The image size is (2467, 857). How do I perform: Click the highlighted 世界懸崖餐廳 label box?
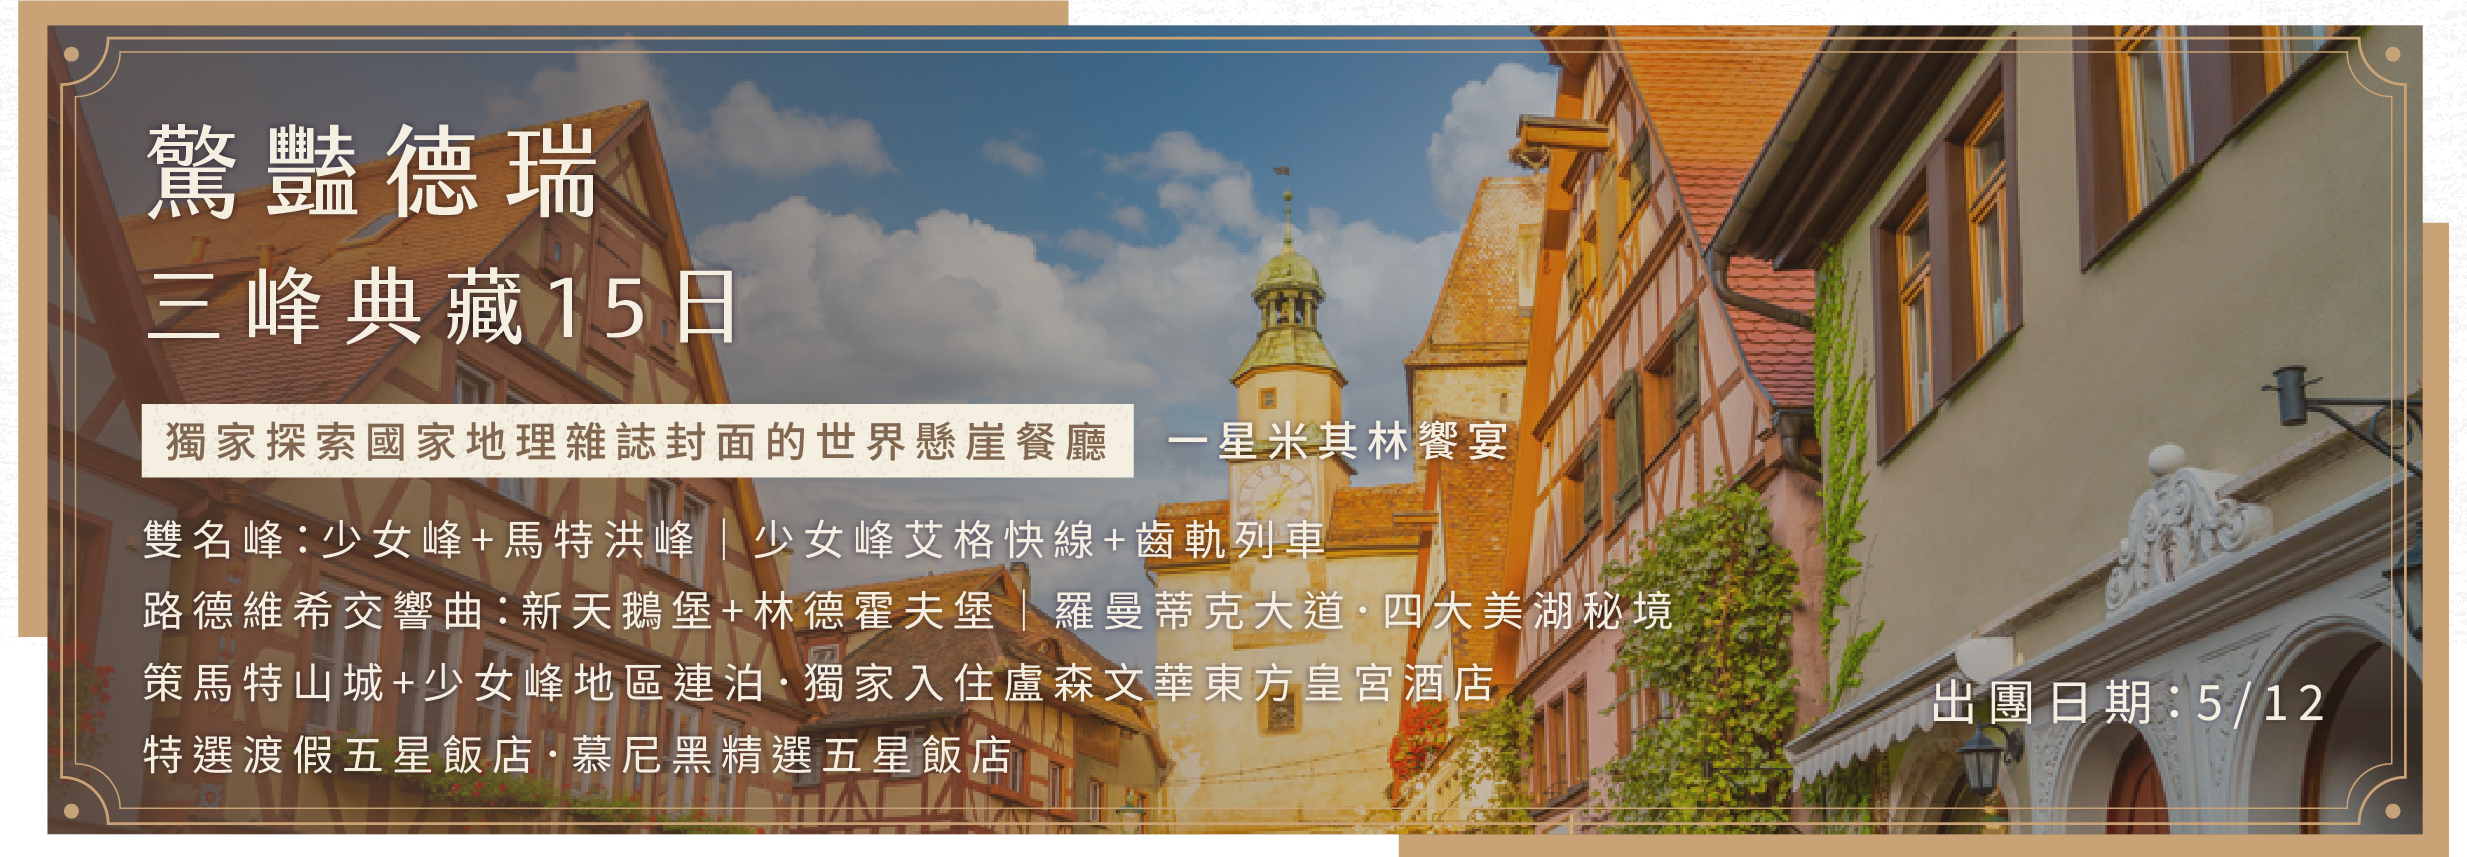coord(637,441)
